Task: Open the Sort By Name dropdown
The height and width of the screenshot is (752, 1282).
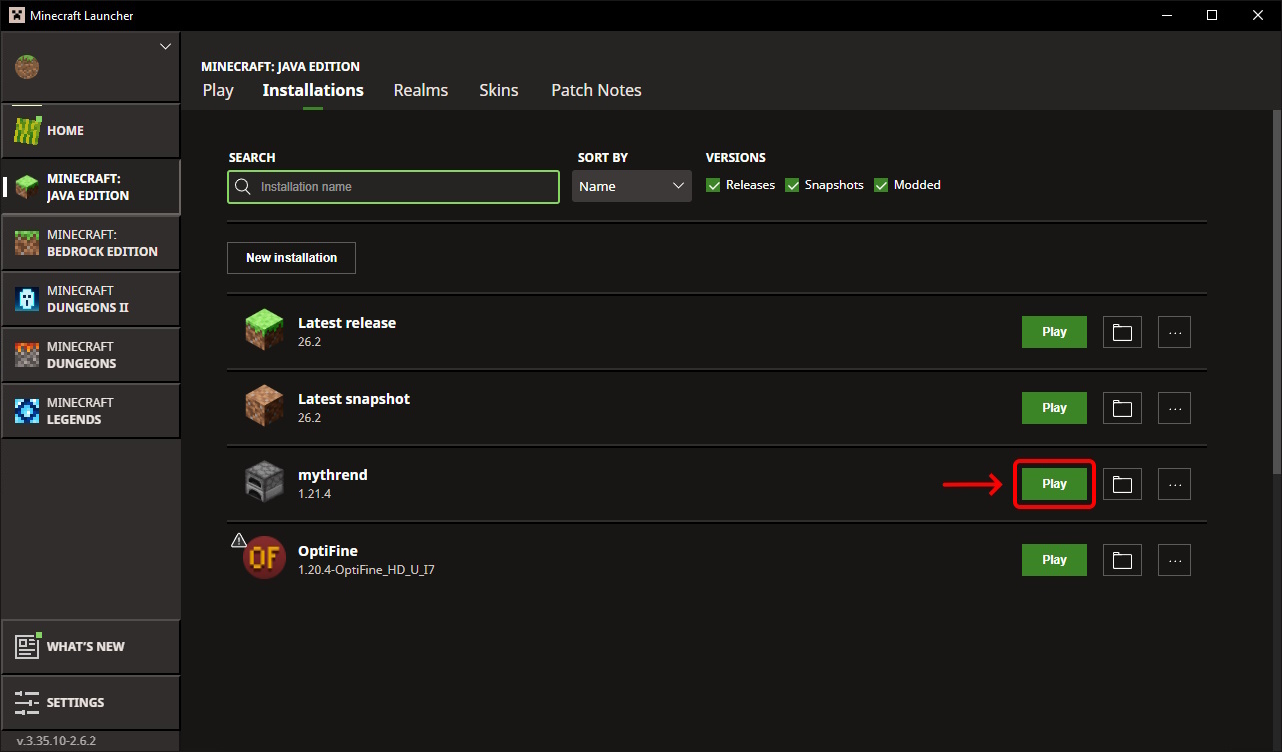Action: 632,186
